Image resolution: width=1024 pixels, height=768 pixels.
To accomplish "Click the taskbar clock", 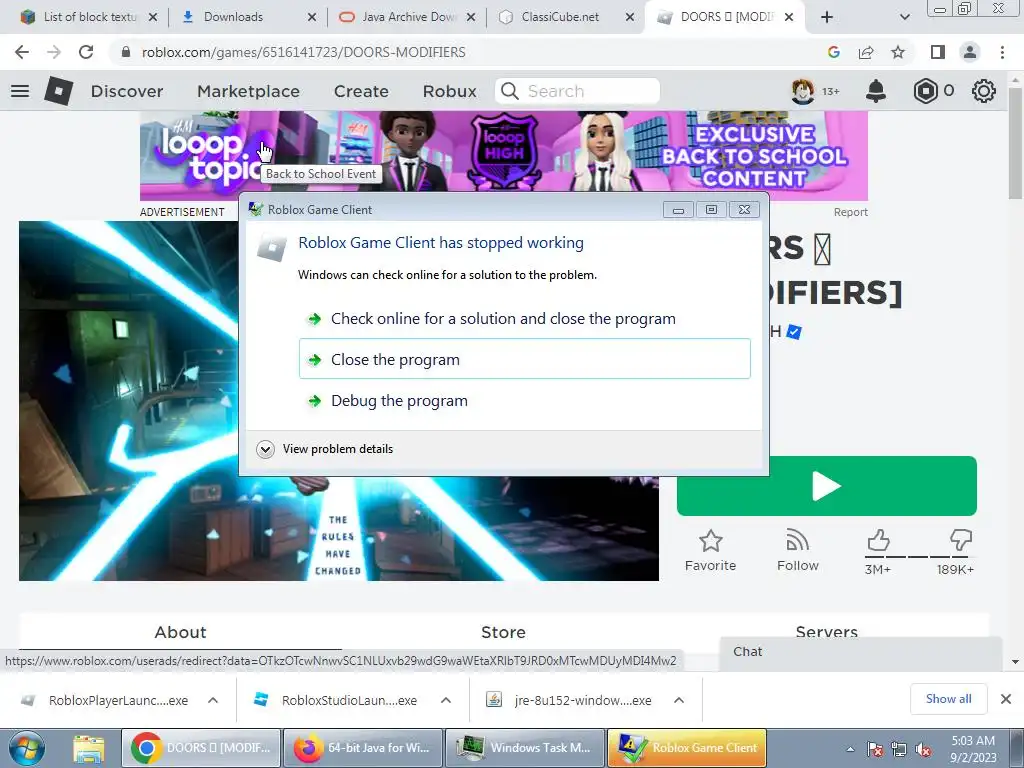I will (x=972, y=749).
